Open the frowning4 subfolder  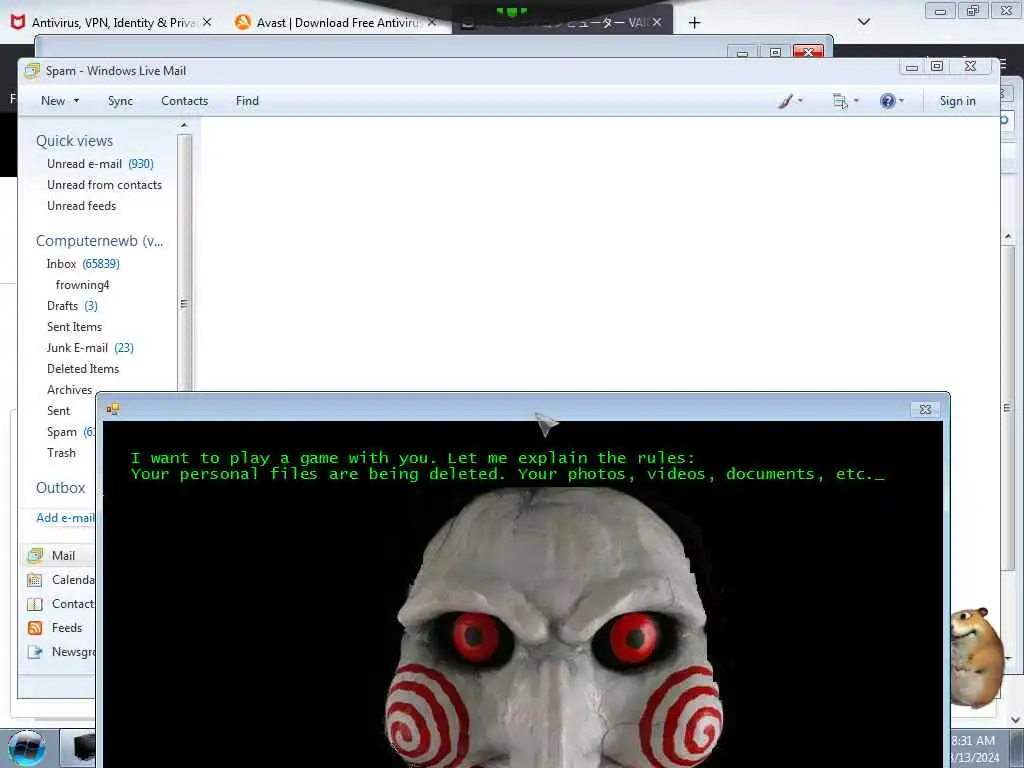pyautogui.click(x=82, y=285)
